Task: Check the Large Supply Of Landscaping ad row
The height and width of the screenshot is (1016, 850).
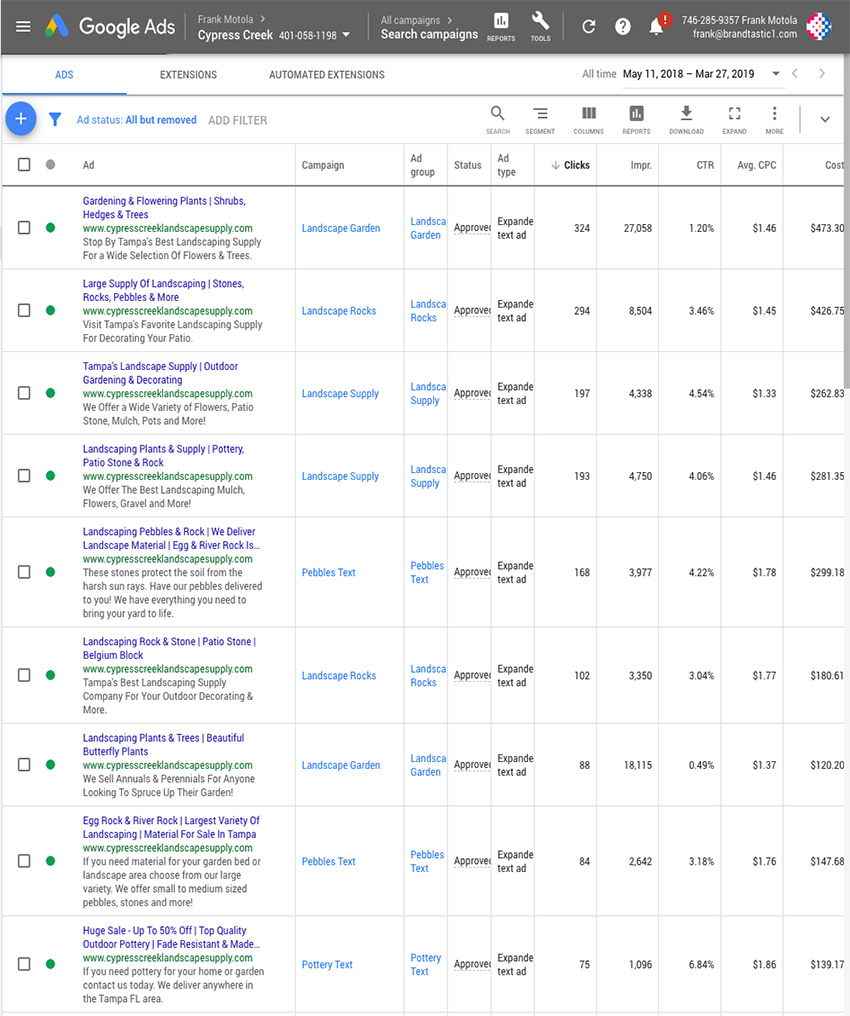Action: pyautogui.click(x=24, y=310)
